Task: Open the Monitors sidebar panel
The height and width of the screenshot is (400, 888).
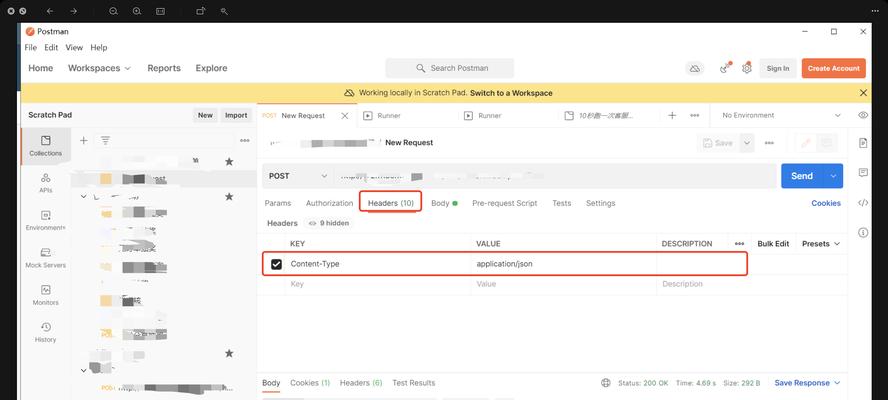Action: [x=46, y=295]
